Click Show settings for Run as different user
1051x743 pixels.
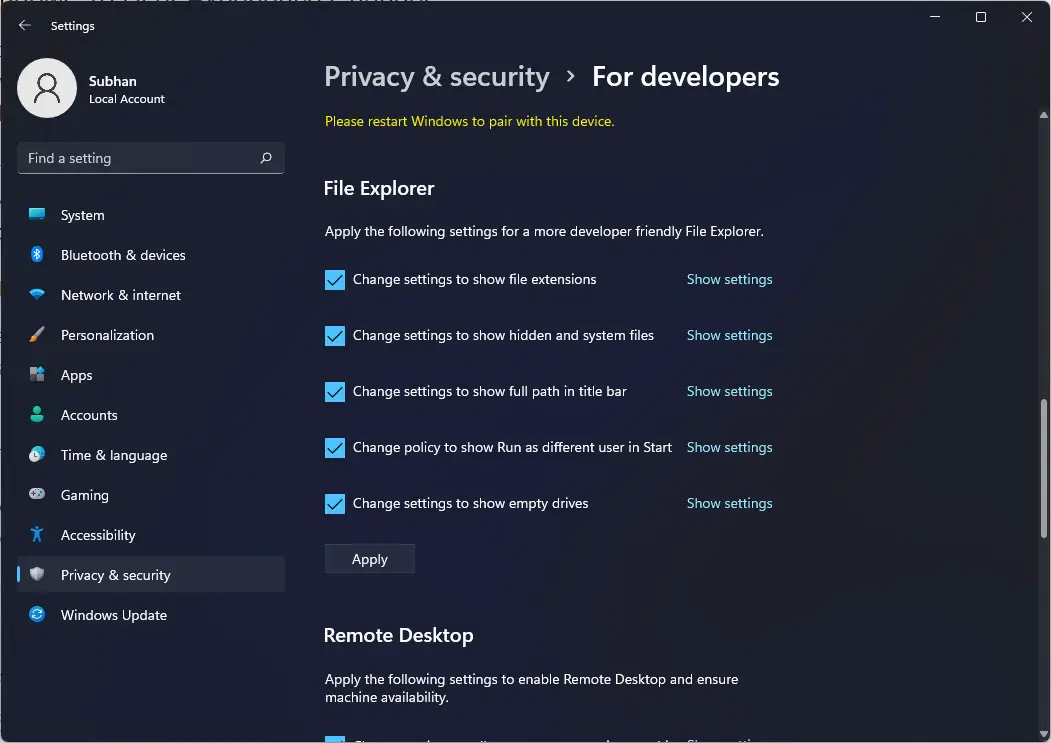point(729,447)
